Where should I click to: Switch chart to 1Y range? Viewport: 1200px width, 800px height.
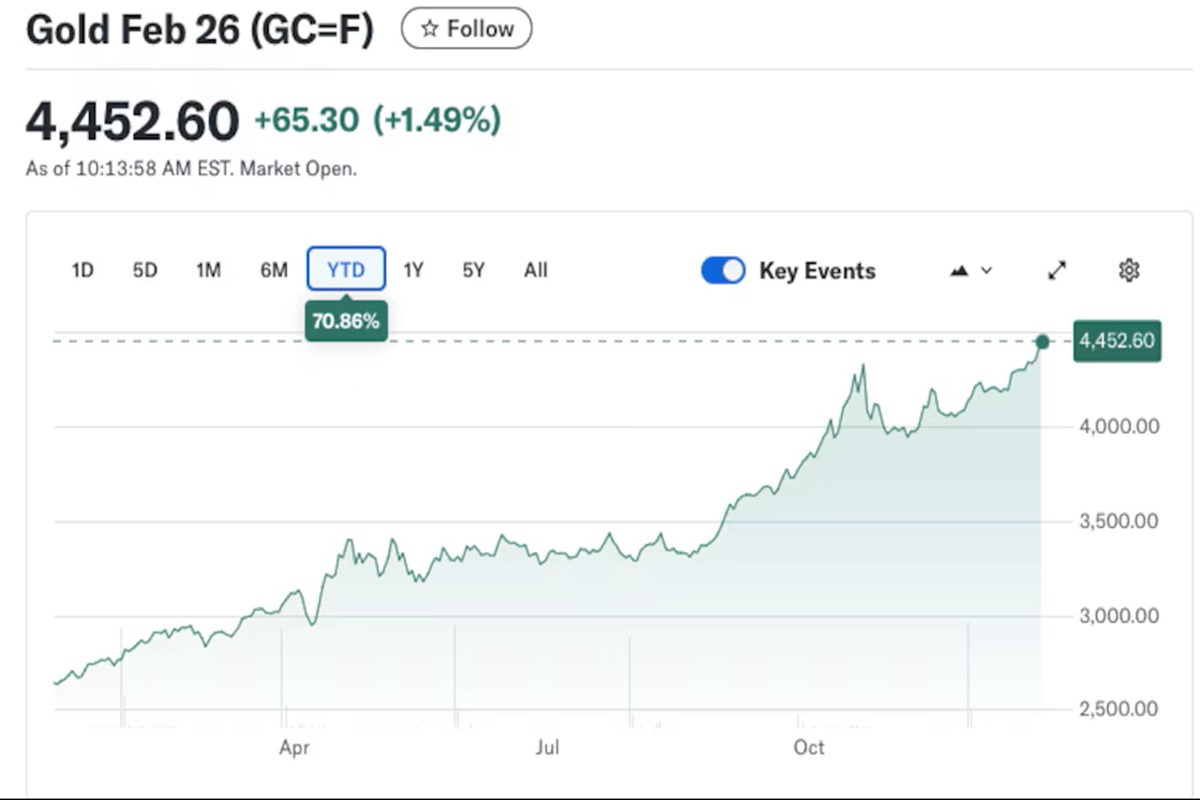point(413,270)
